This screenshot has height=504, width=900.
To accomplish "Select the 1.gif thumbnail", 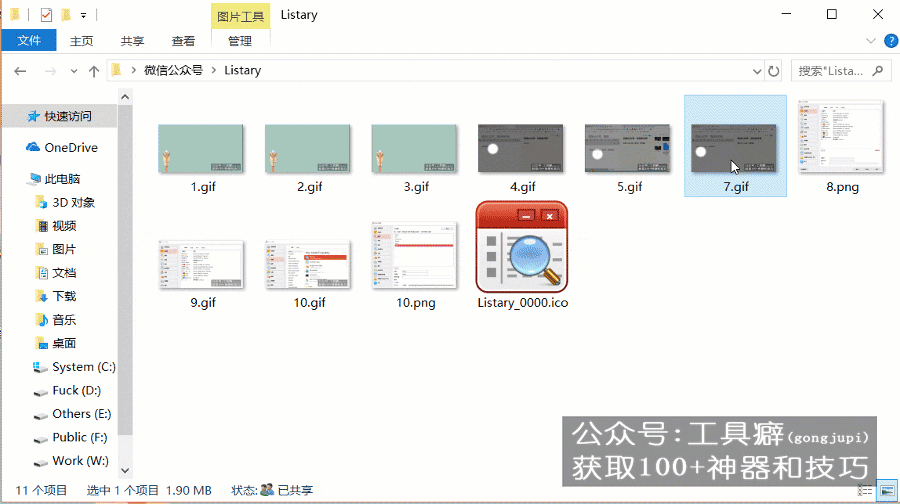I will (201, 149).
